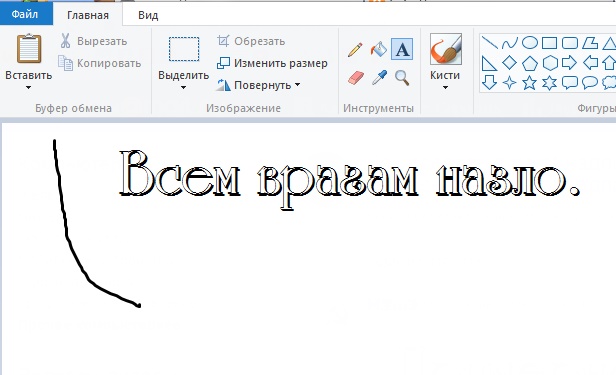Choose the Diamond shape

[x=510, y=63]
